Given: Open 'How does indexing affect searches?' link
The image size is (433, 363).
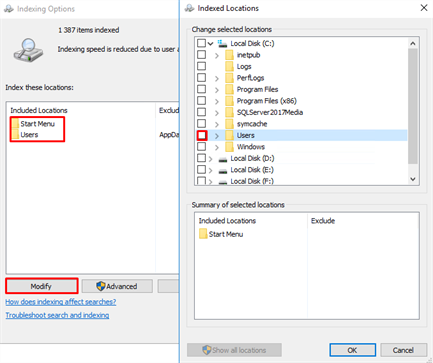Looking at the screenshot, I should pyautogui.click(x=61, y=302).
